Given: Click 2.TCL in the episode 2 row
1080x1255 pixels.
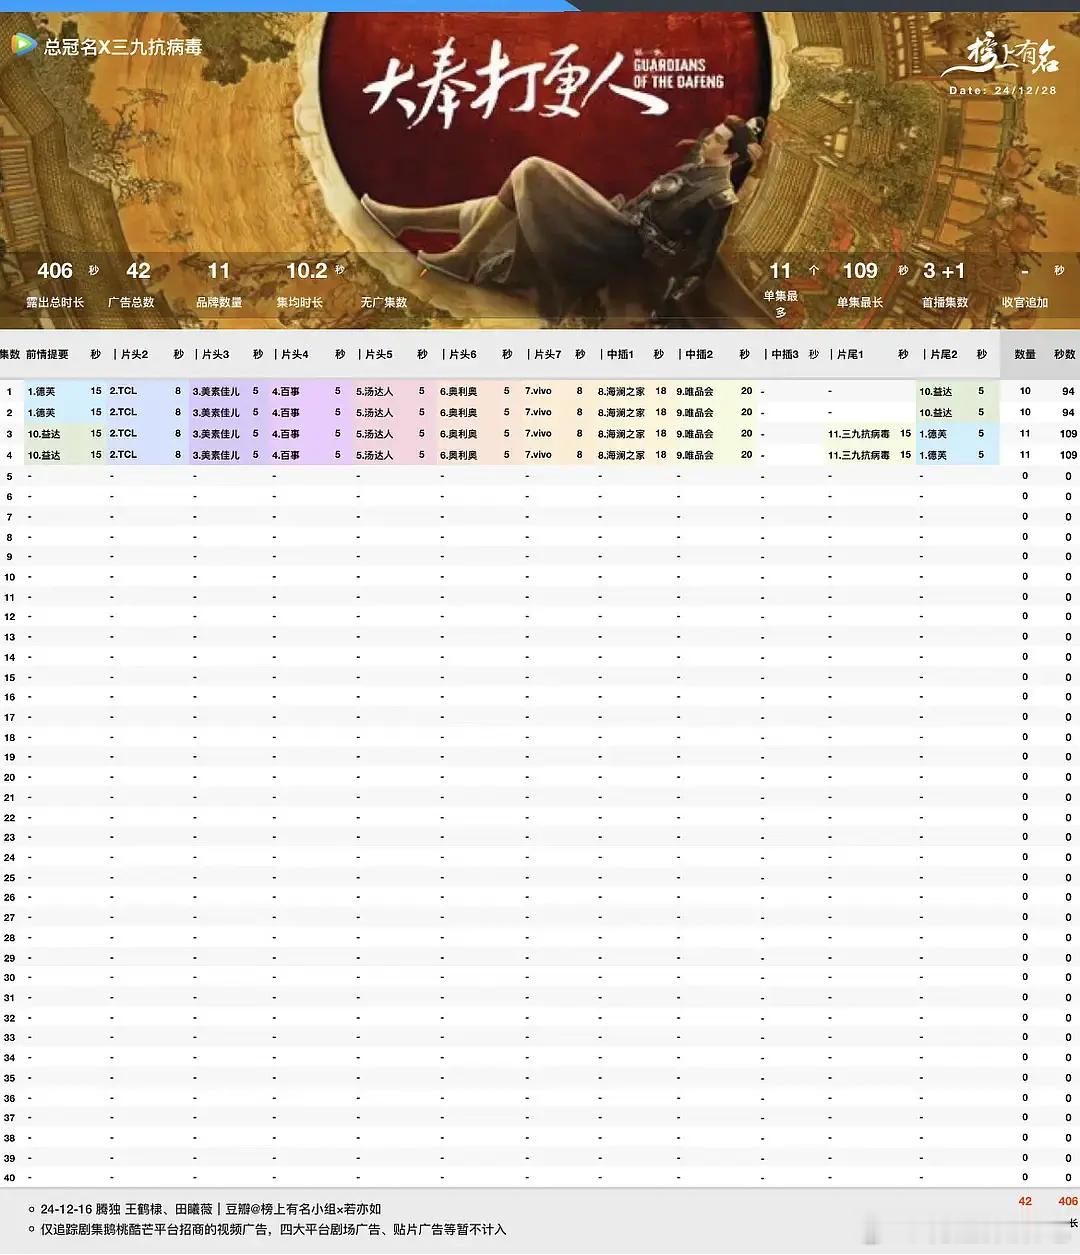Looking at the screenshot, I should click(123, 412).
